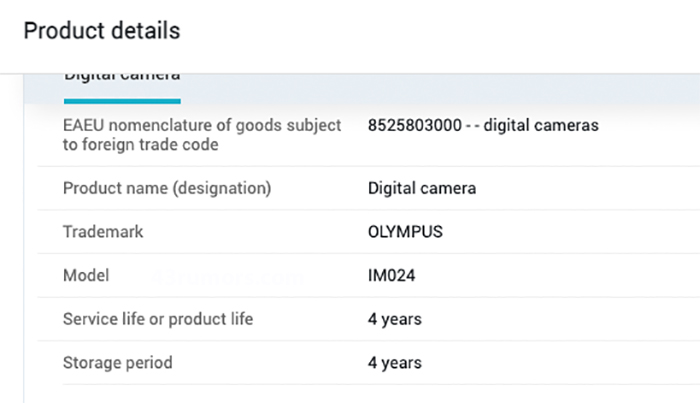Select the partially hidden Digital camera tab

(122, 77)
